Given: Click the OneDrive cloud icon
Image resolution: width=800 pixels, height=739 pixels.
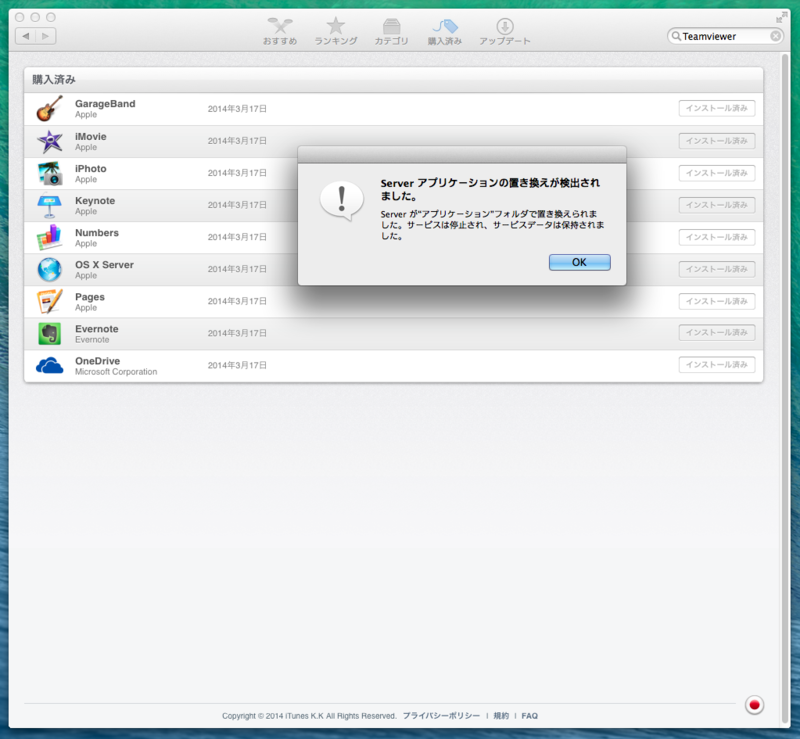Looking at the screenshot, I should (x=49, y=365).
